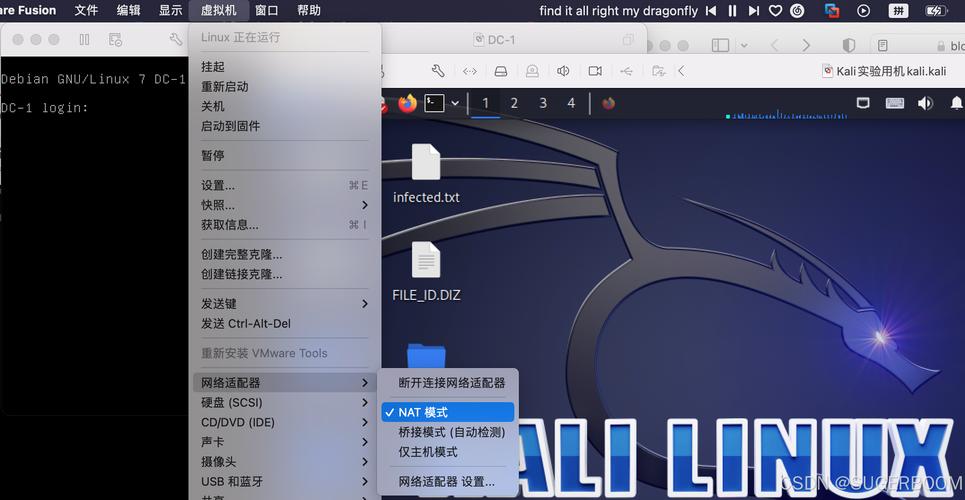The width and height of the screenshot is (965, 500).
Task: Click the battery status icon
Action: click(936, 10)
